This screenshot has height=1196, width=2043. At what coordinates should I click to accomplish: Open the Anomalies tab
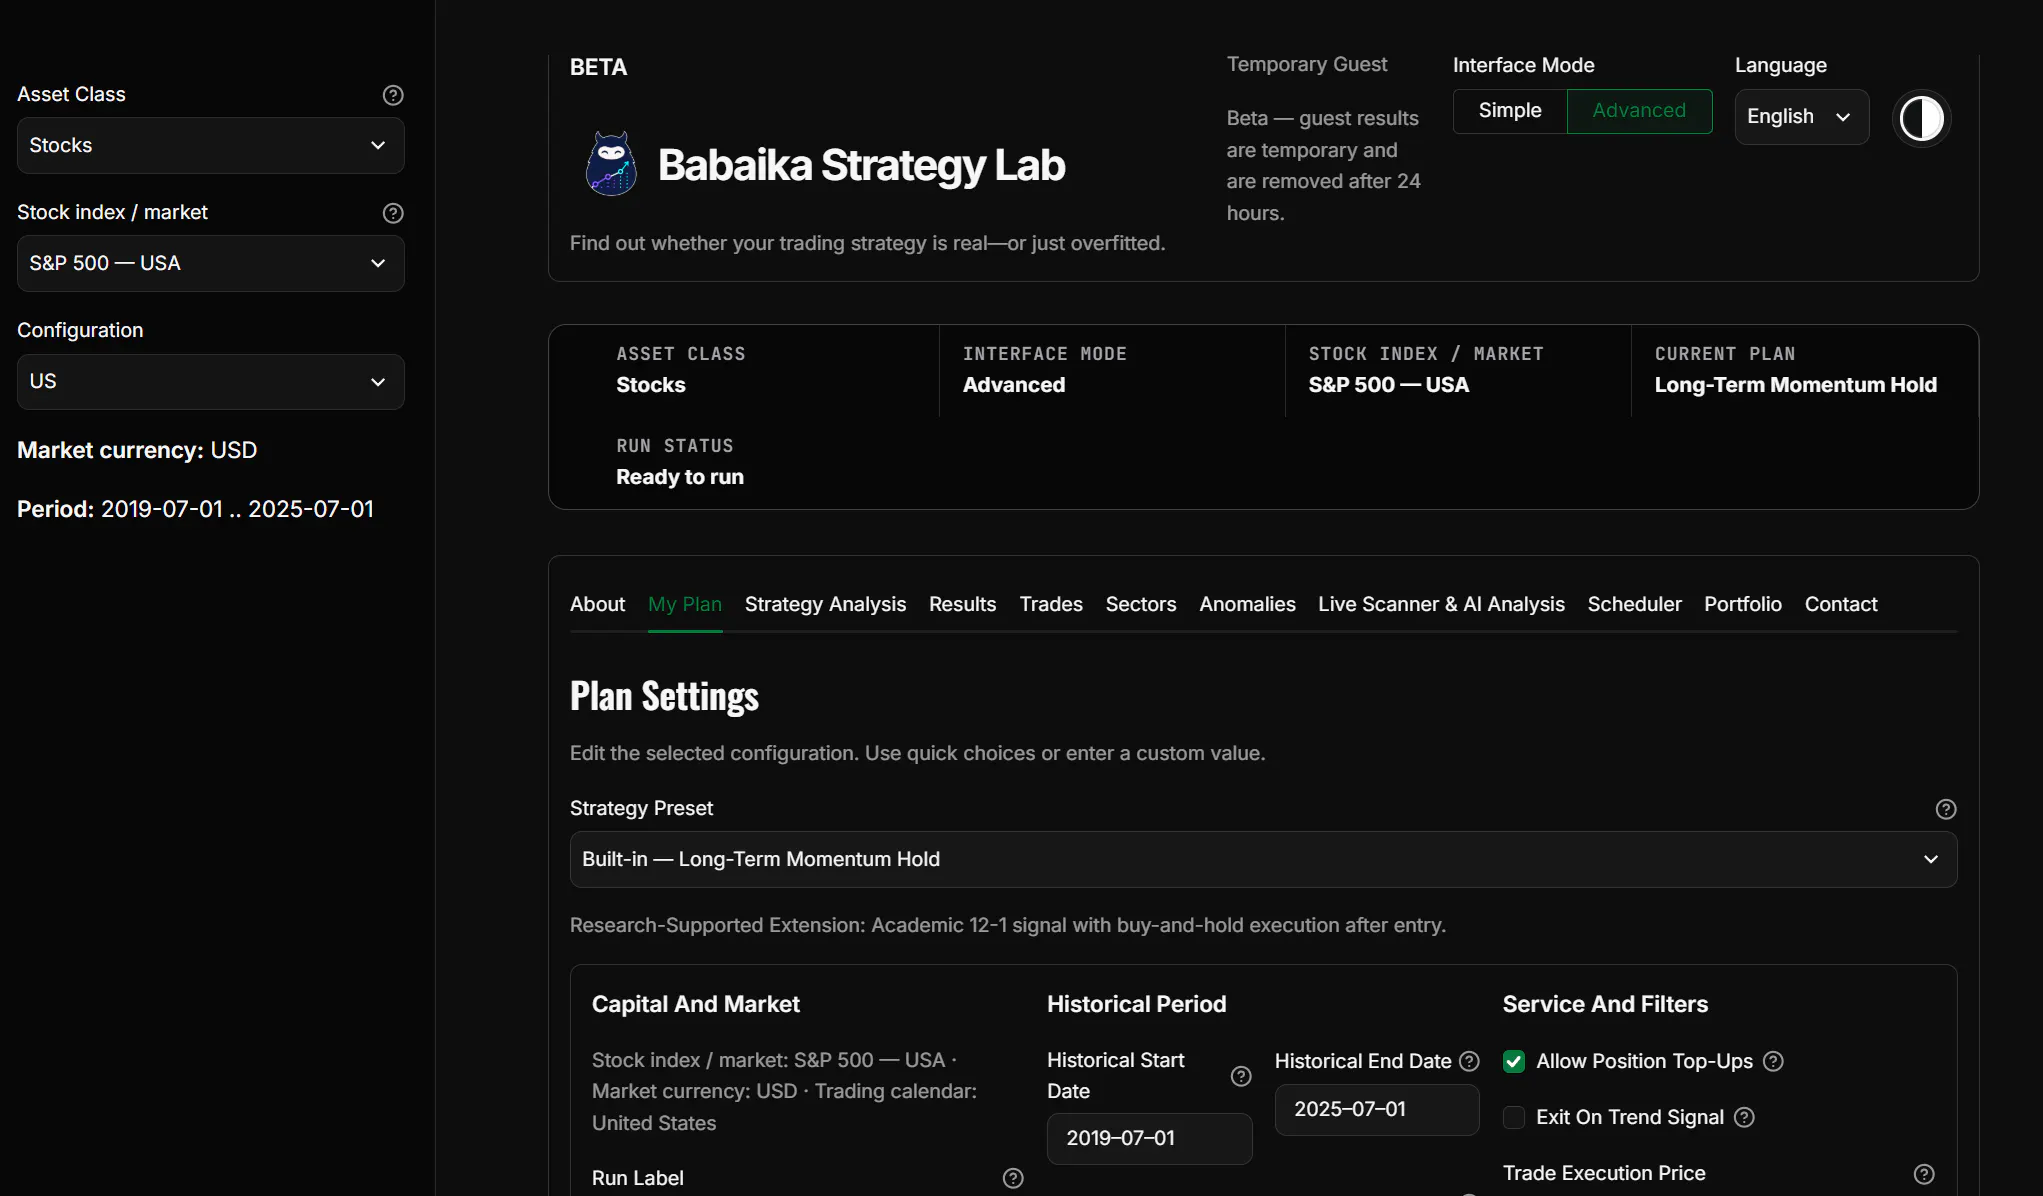coord(1247,604)
